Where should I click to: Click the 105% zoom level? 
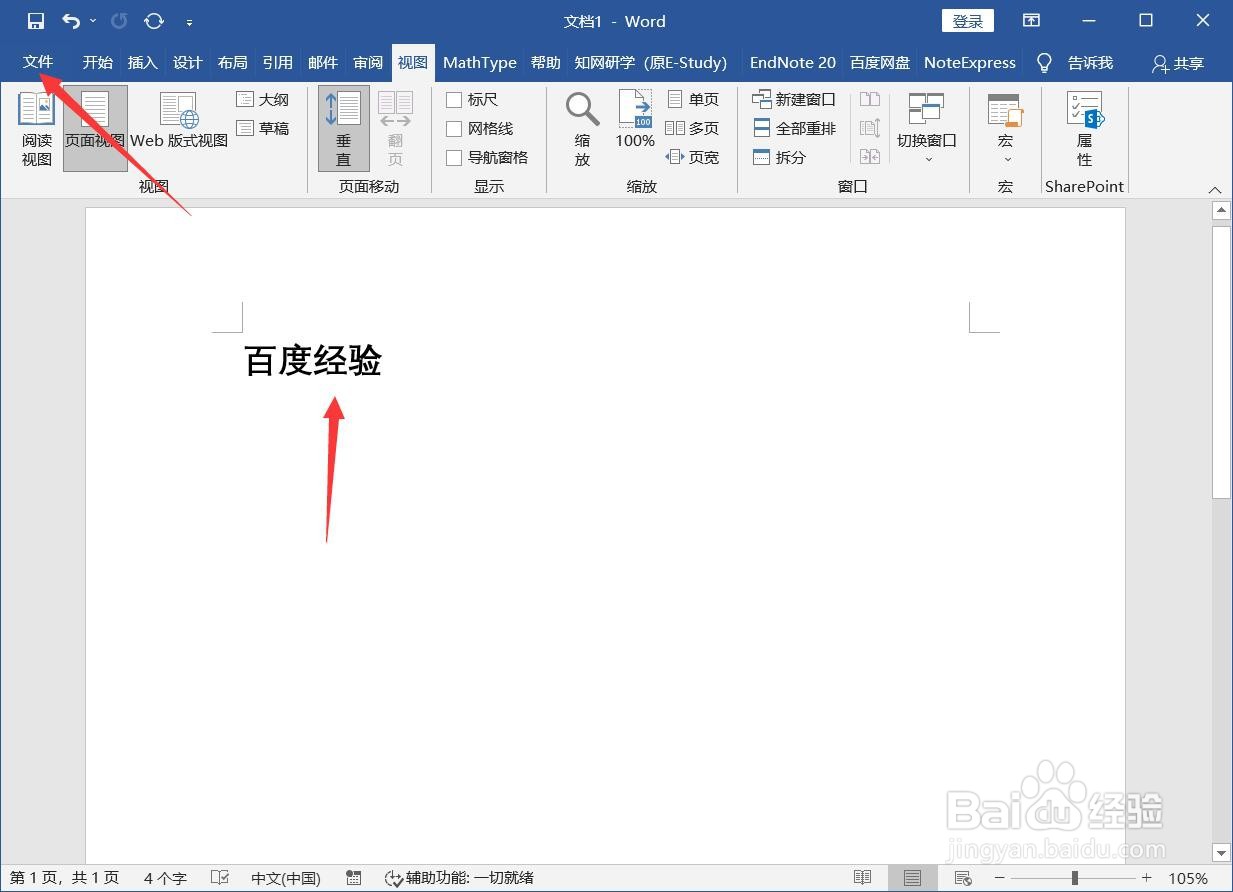[1188, 878]
